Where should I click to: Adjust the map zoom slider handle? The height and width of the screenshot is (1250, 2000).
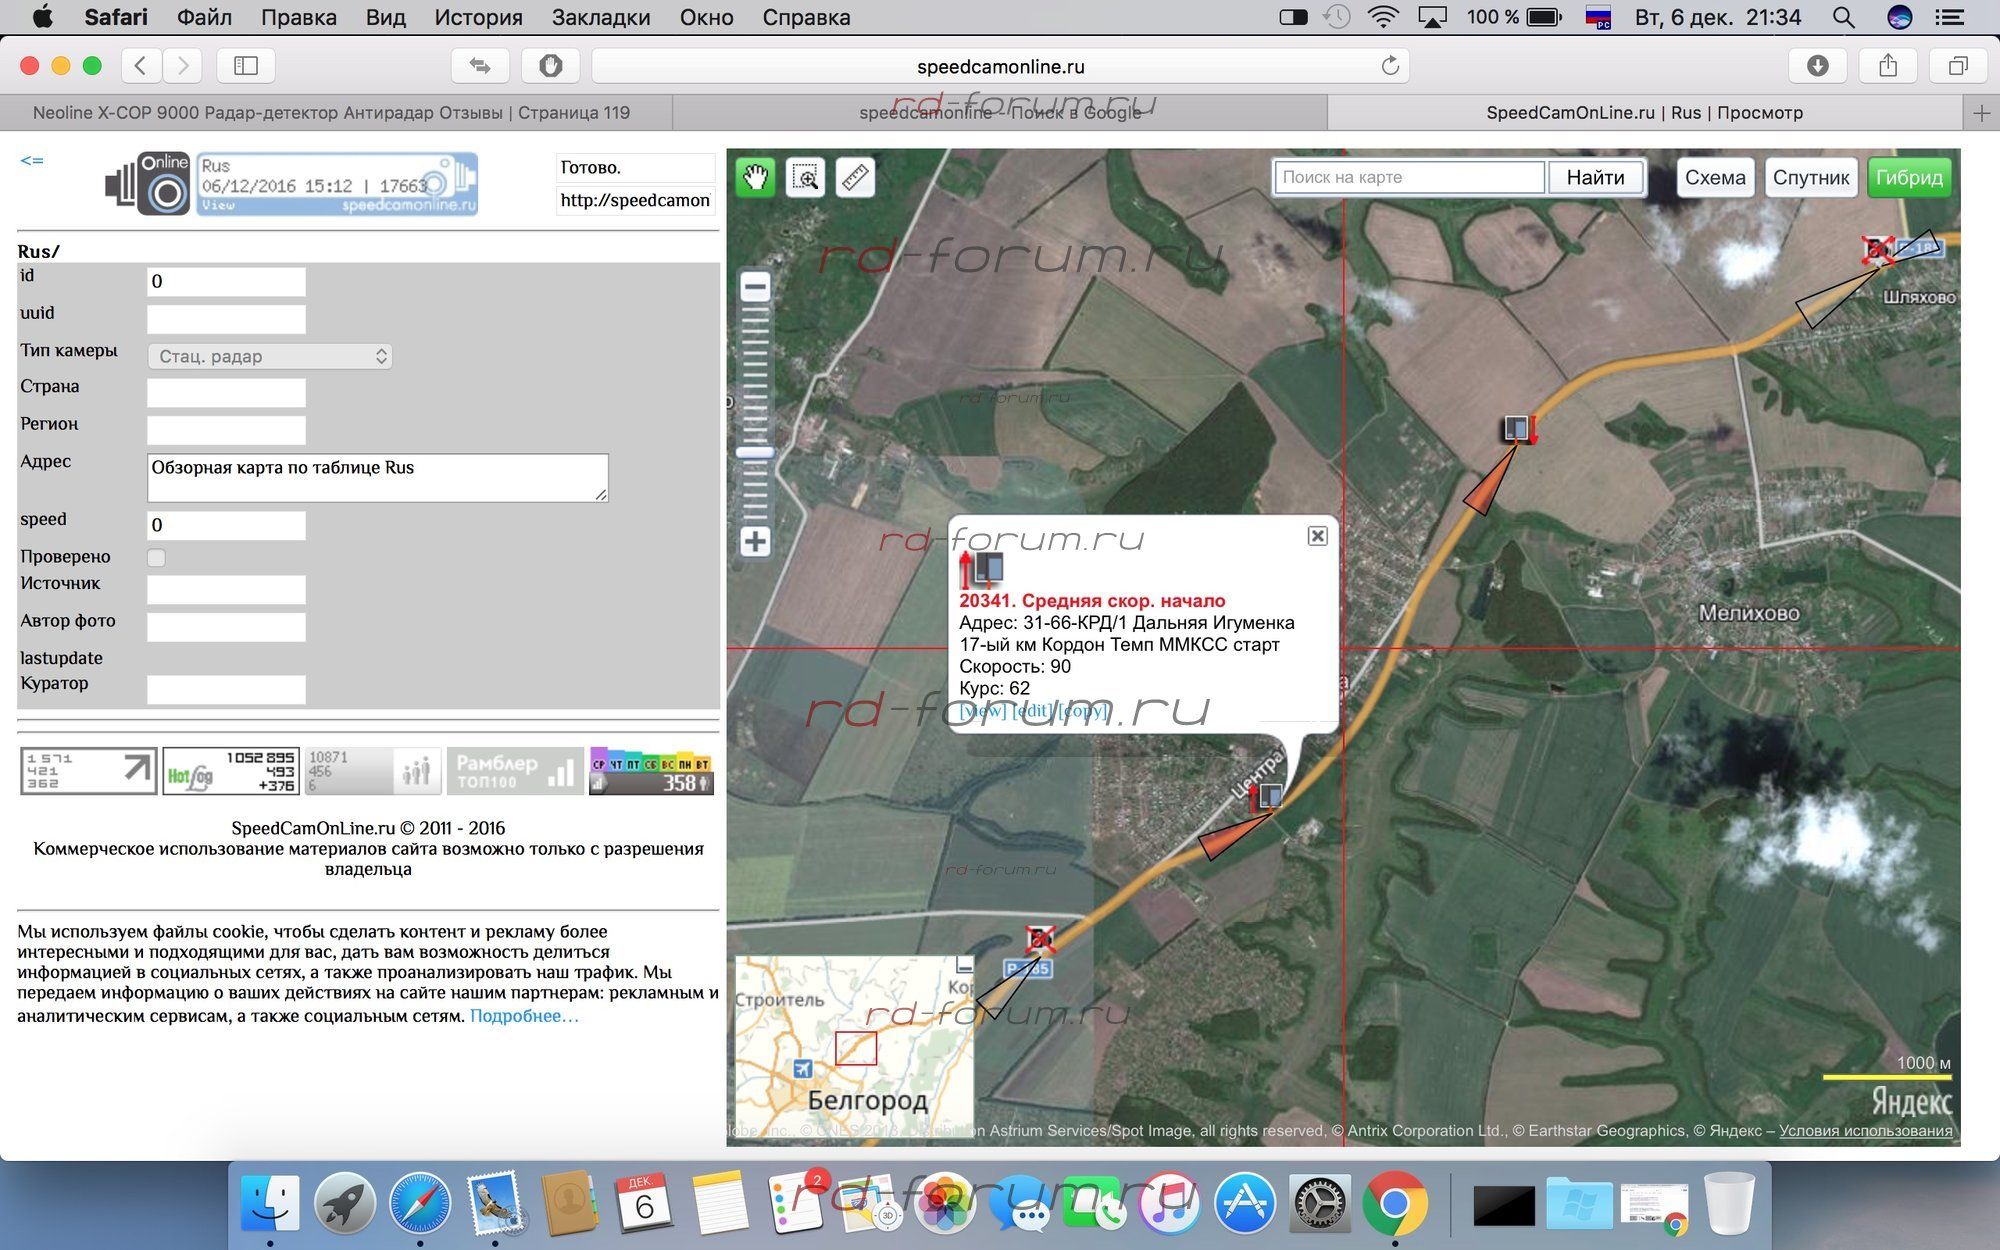tap(755, 452)
